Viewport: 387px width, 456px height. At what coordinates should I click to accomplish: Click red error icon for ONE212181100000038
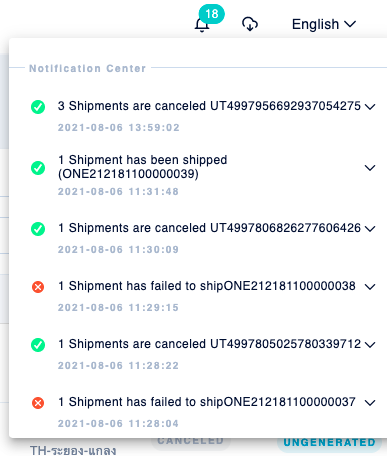pyautogui.click(x=38, y=287)
